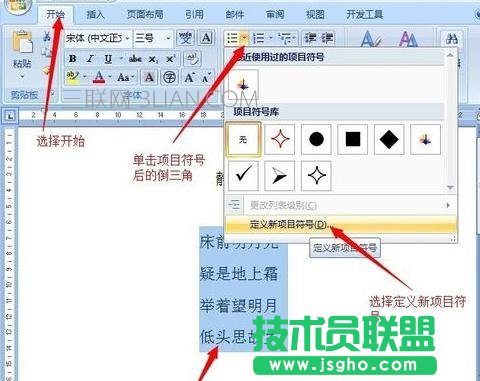Image resolution: width=480 pixels, height=381 pixels.
Task: Click the Text Highlight Color pen icon
Action: [73, 77]
